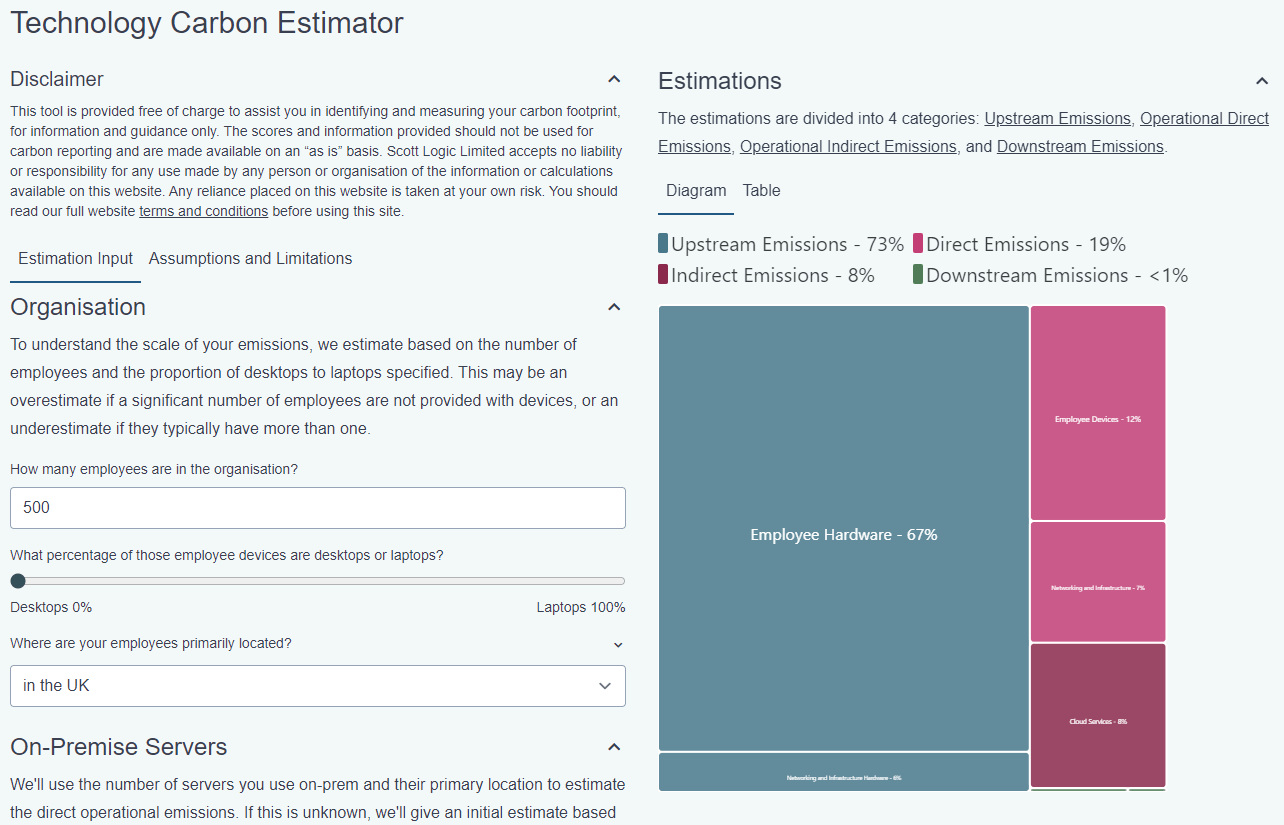Collapse the Organisation section
This screenshot has width=1284, height=825.
pyautogui.click(x=613, y=307)
